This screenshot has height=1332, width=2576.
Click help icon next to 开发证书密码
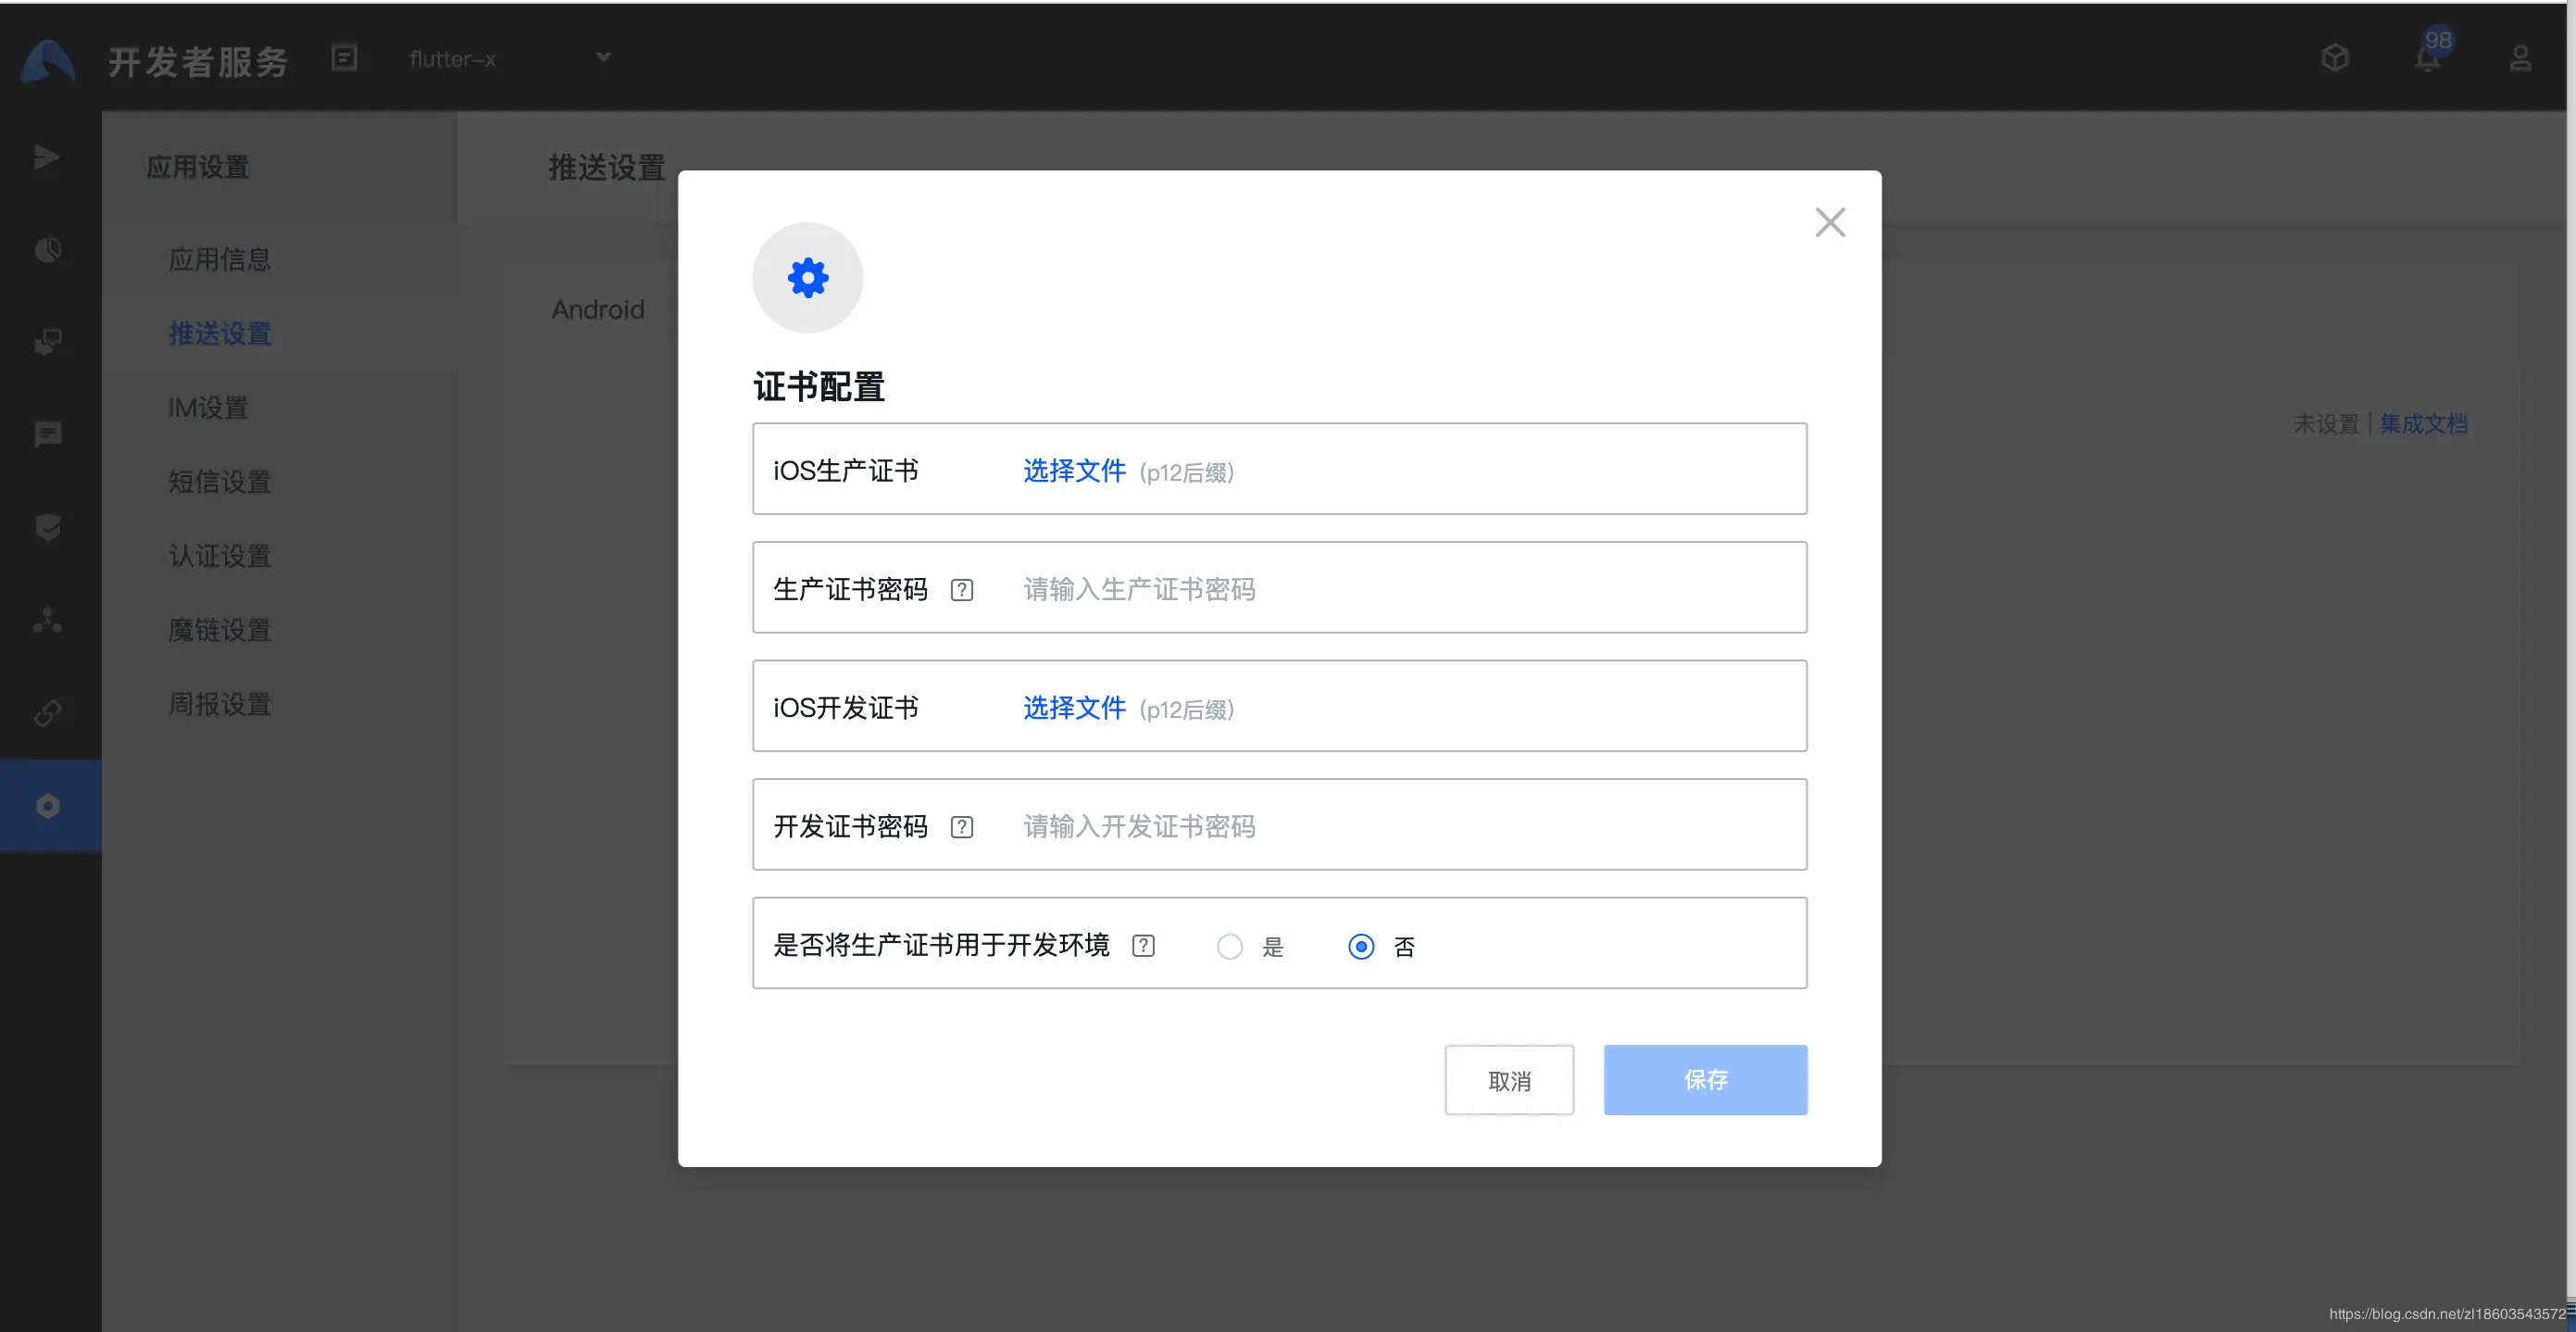pyautogui.click(x=962, y=827)
